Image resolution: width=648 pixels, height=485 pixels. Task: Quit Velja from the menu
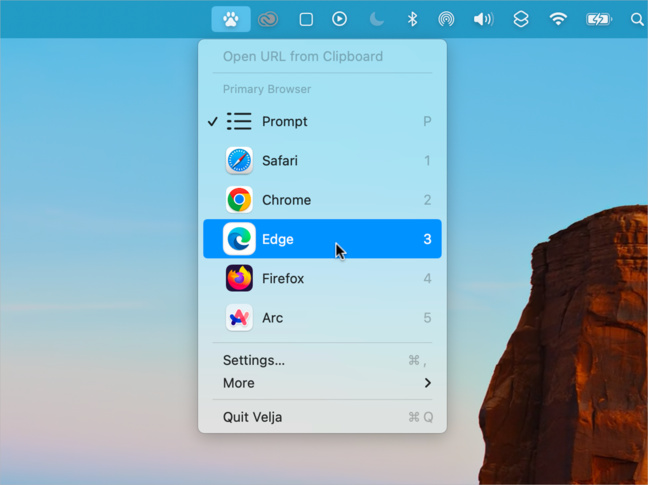pos(322,417)
